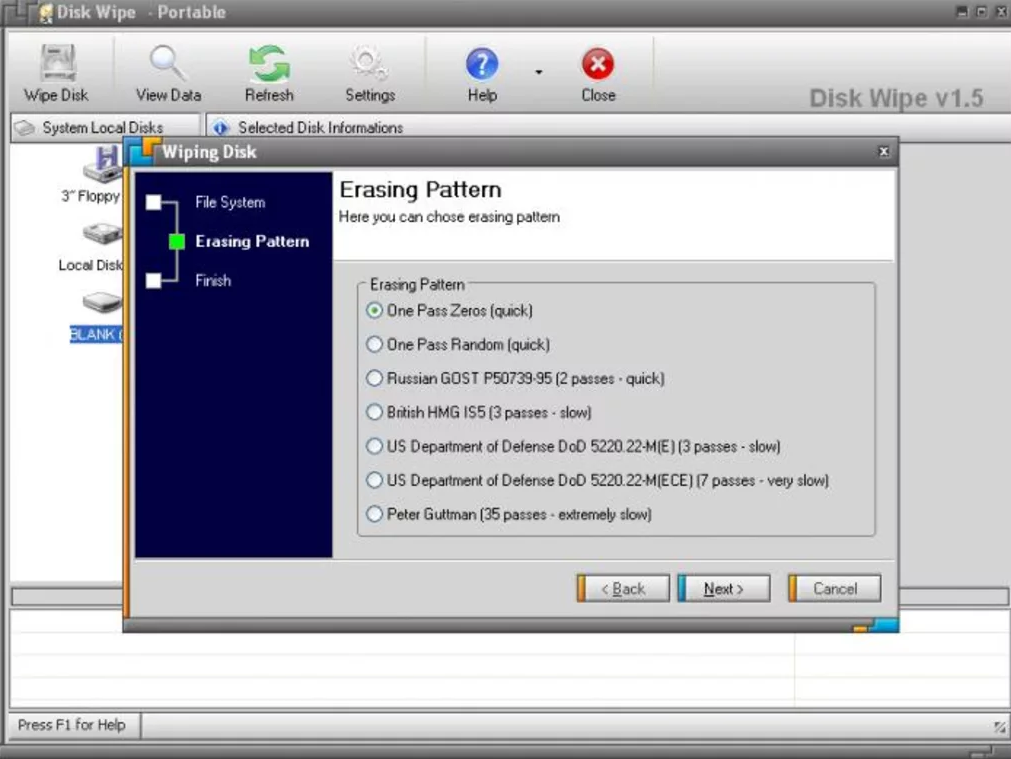Click the System Local Disks panel header
Viewport: 1011px width, 759px height.
(x=106, y=128)
